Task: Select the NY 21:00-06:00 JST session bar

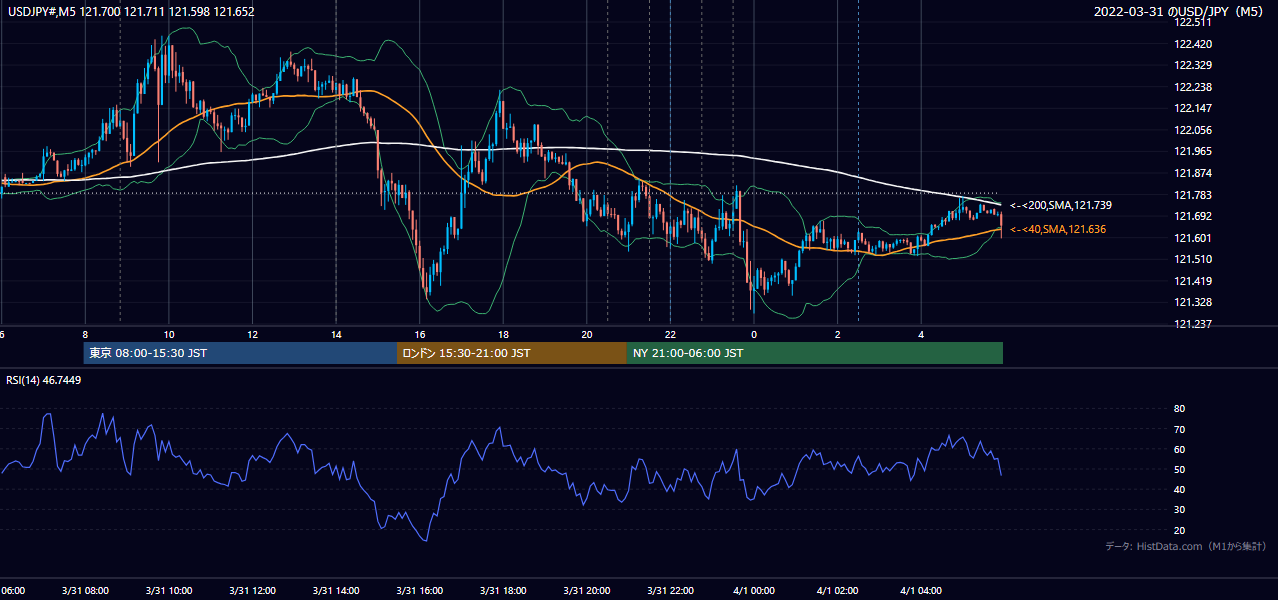Action: (x=815, y=353)
